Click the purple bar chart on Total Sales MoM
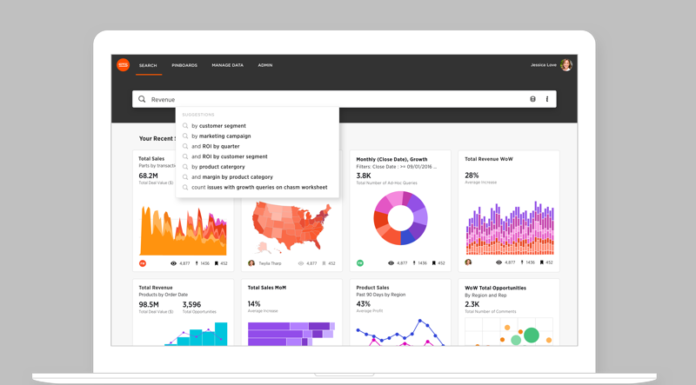This screenshot has height=385, width=696. pos(291,334)
